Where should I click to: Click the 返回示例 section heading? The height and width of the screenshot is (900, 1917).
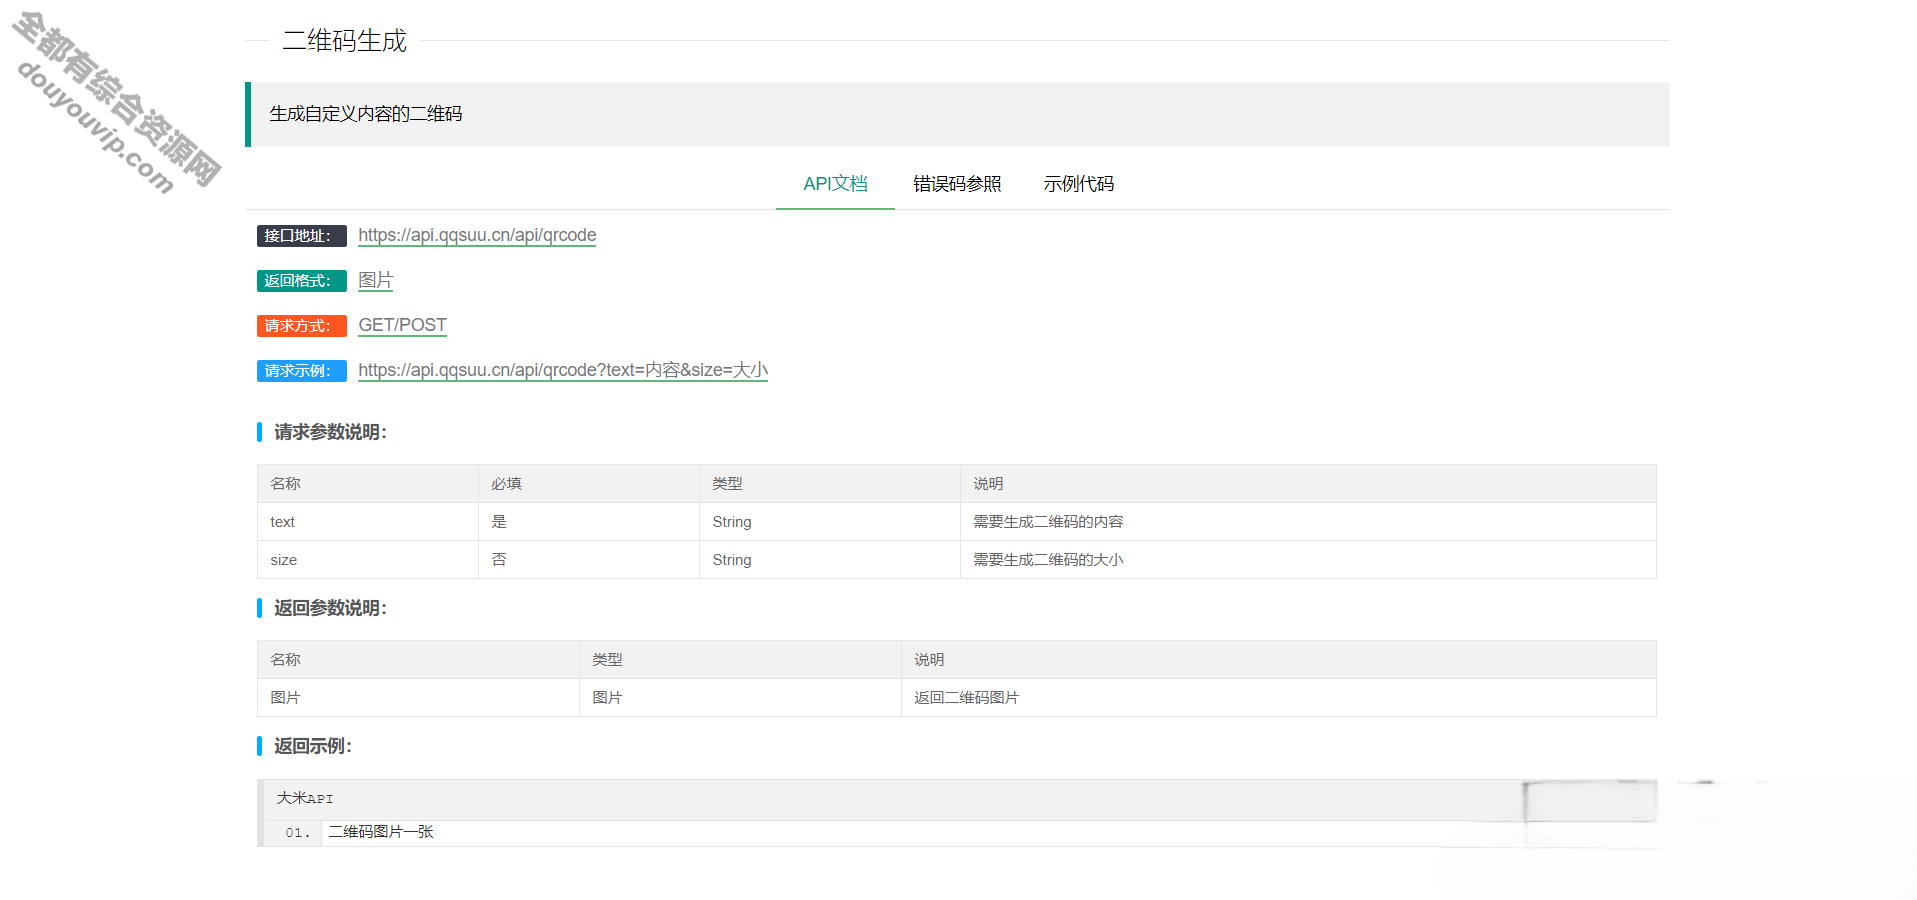312,746
